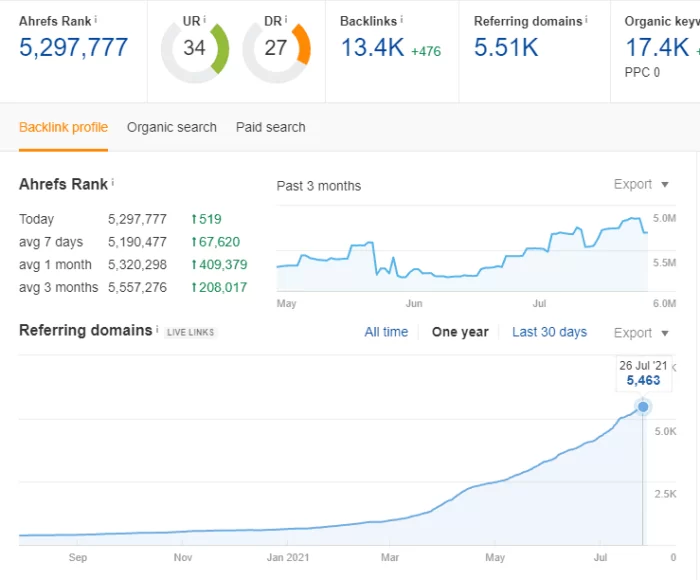This screenshot has width=700, height=580.
Task: Click the DR 27 gauge
Action: pyautogui.click(x=276, y=48)
